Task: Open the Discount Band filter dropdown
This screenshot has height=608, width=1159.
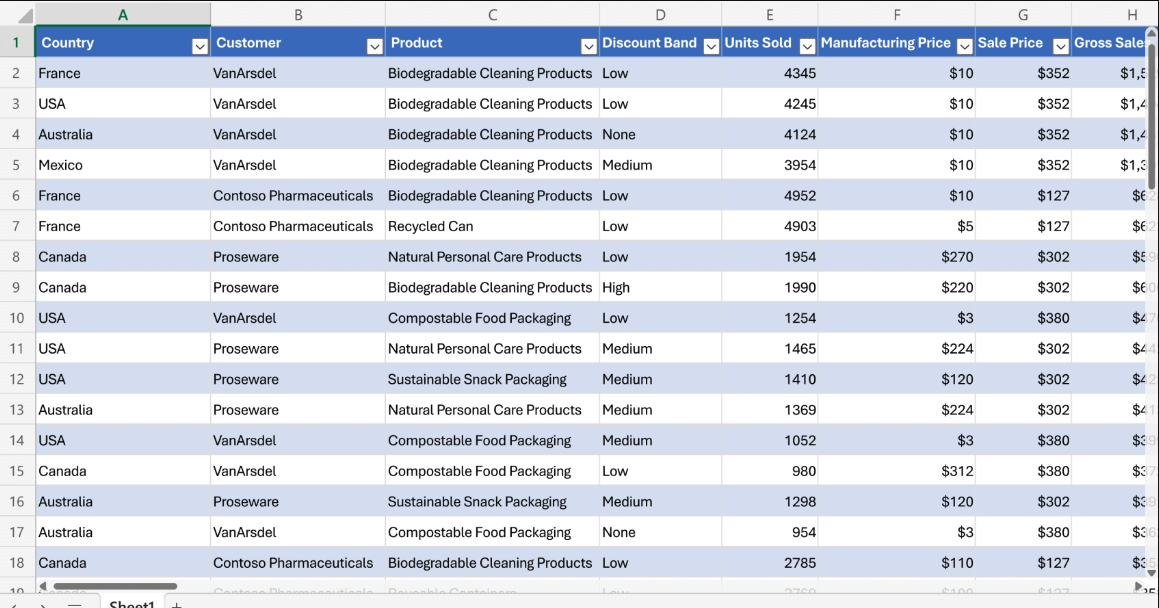Action: pos(711,47)
